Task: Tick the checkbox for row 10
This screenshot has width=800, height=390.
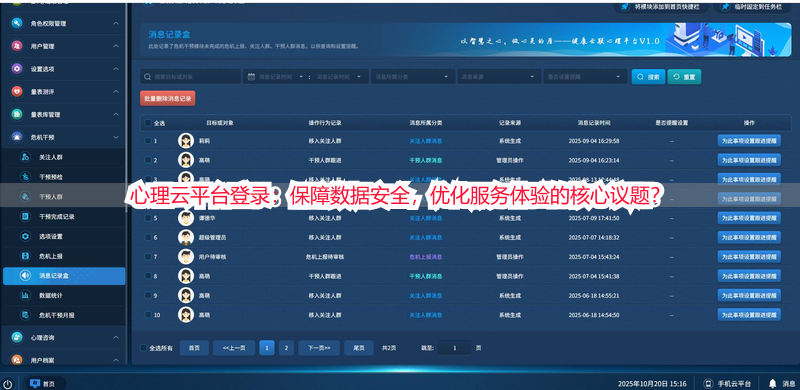Action: 148,315
